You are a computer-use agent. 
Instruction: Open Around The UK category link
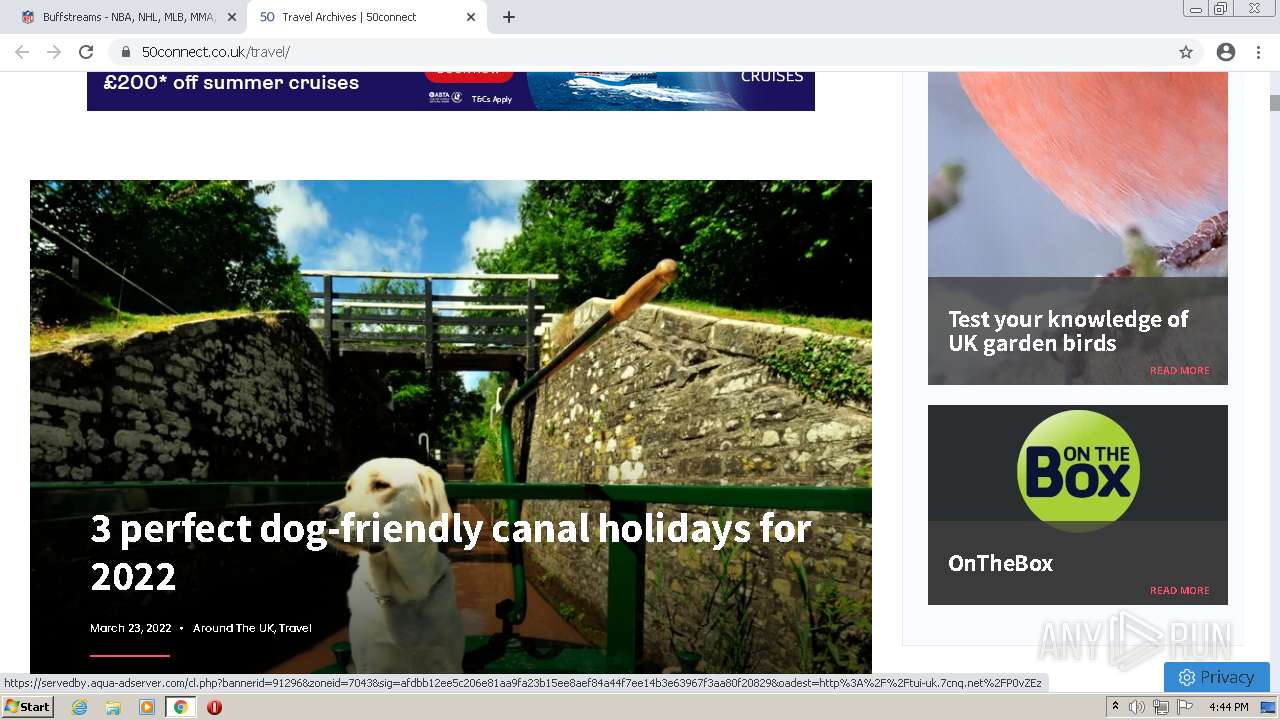(233, 628)
